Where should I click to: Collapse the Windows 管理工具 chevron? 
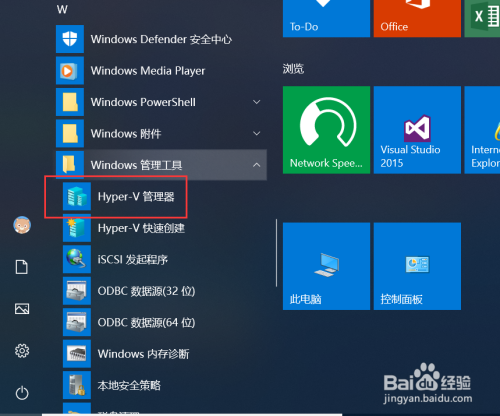[x=256, y=165]
